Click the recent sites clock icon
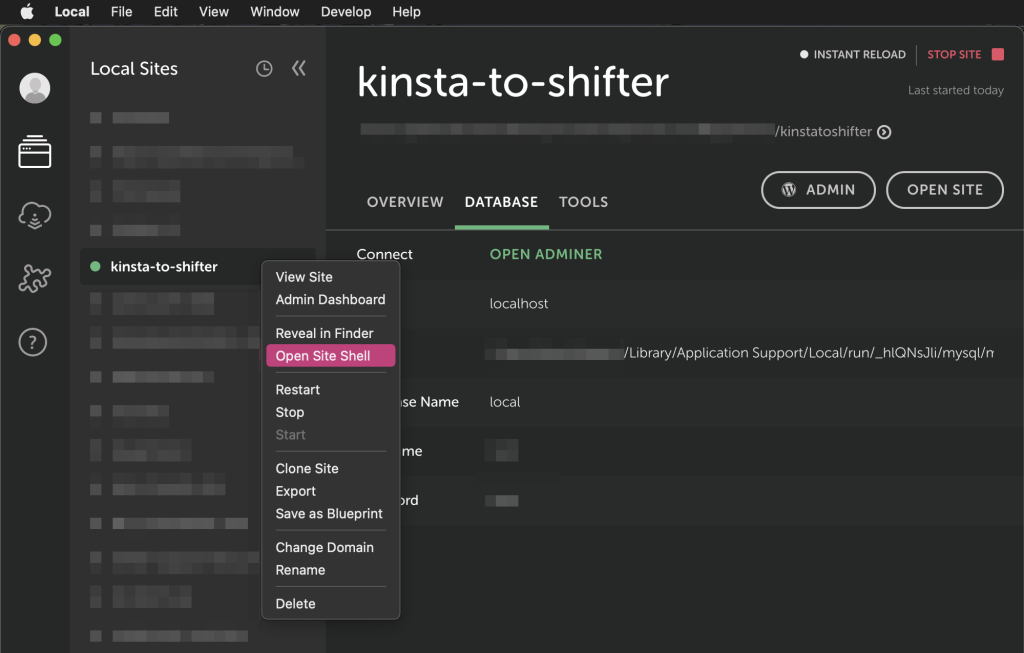The height and width of the screenshot is (653, 1024). pyautogui.click(x=264, y=69)
